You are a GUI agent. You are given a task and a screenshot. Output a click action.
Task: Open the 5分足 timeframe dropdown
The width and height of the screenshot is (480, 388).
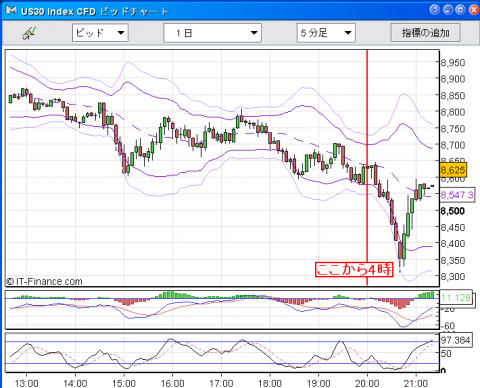326,33
